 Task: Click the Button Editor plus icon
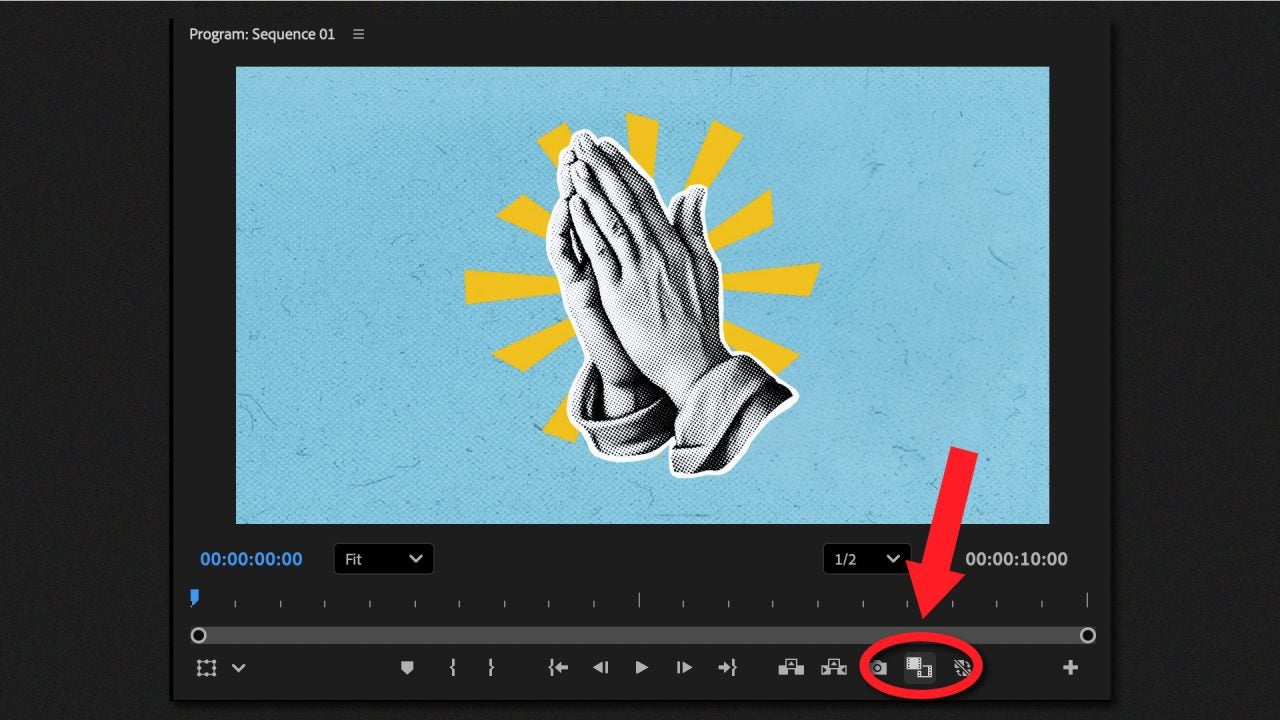(x=1070, y=667)
